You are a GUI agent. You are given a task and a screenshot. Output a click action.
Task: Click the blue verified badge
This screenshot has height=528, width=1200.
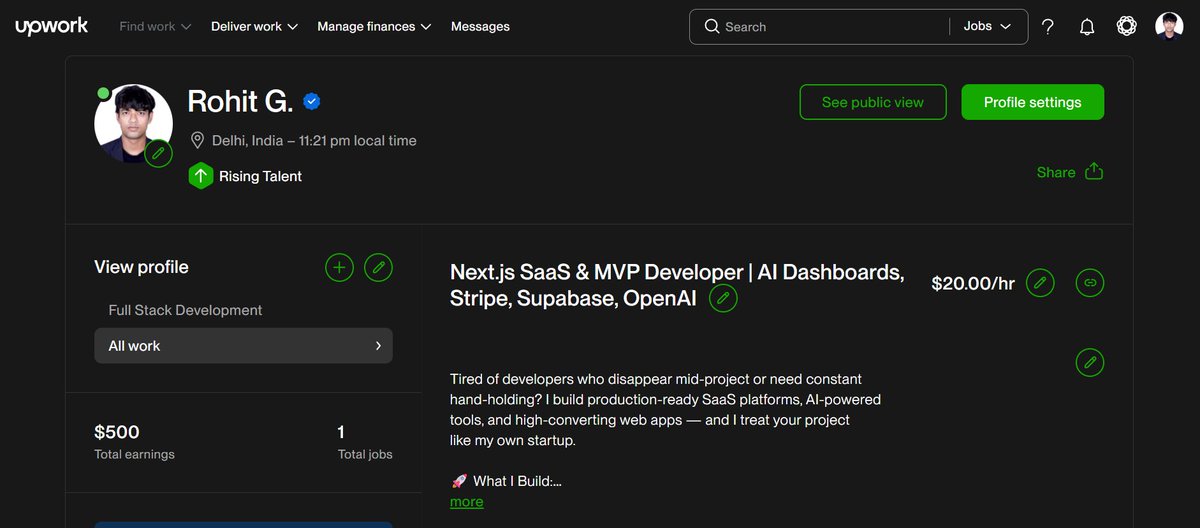coord(312,102)
